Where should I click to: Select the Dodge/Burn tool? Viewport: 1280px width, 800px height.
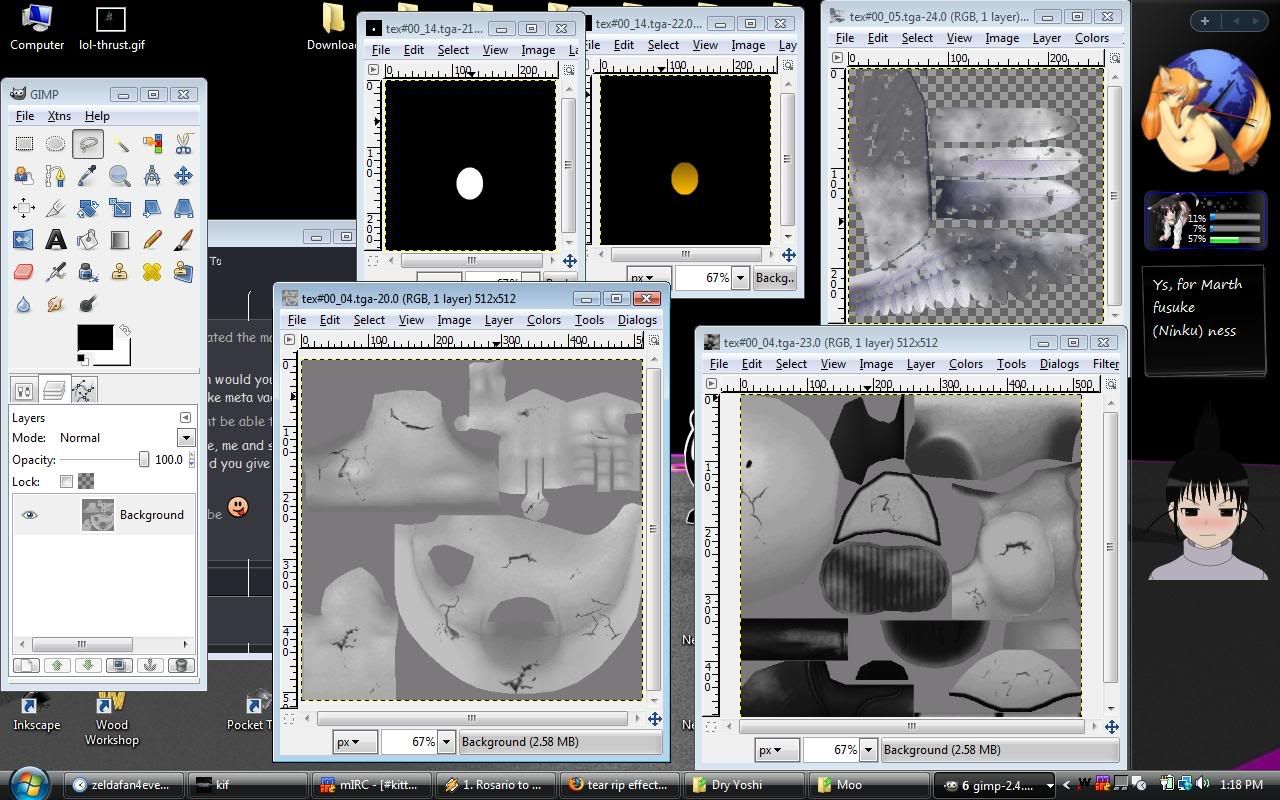[x=87, y=303]
